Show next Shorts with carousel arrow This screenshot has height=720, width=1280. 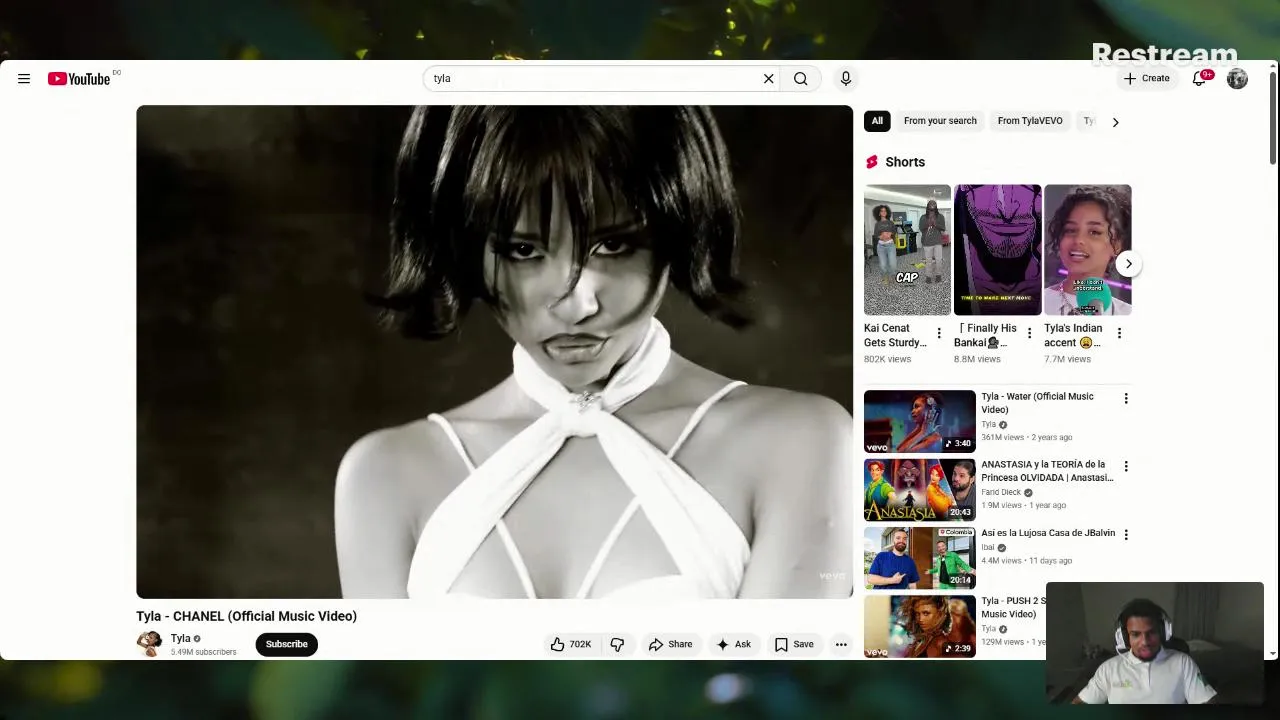click(x=1128, y=264)
